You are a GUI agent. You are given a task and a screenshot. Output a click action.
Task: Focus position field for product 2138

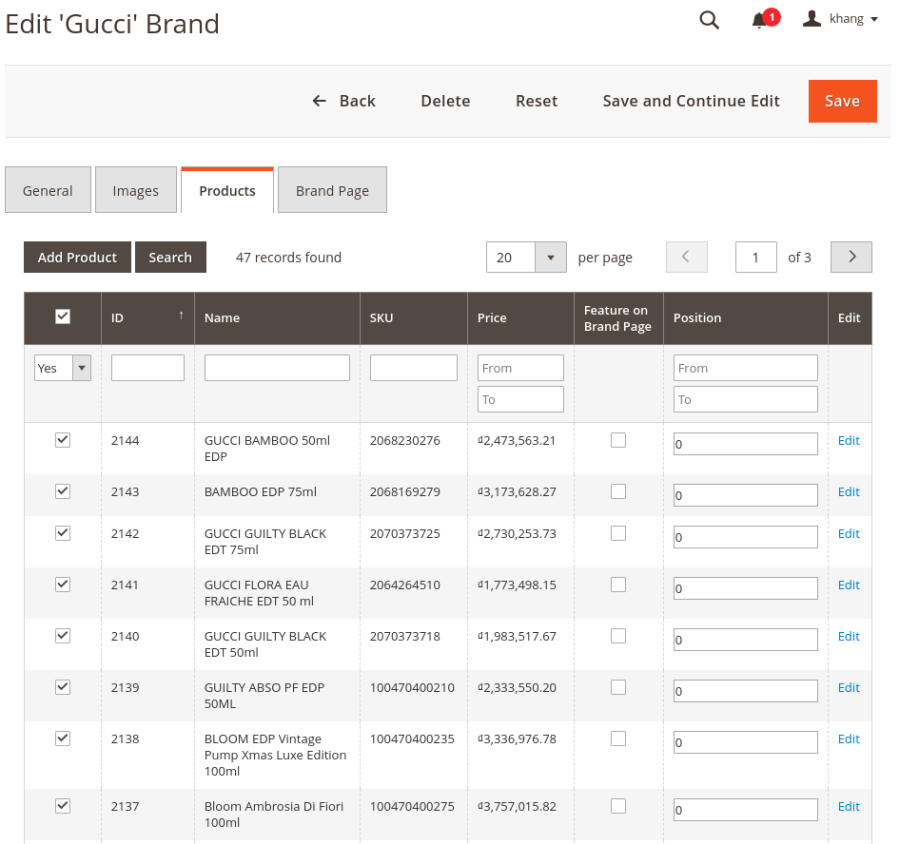point(745,742)
